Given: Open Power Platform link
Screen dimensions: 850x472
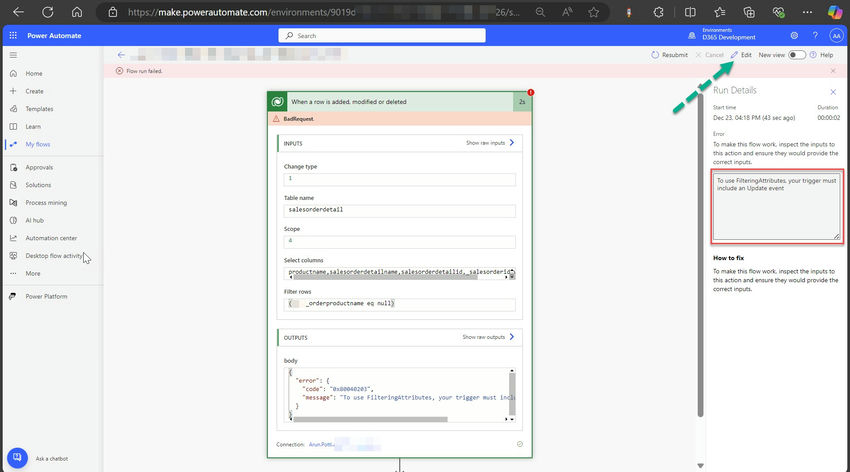Looking at the screenshot, I should tap(46, 296).
